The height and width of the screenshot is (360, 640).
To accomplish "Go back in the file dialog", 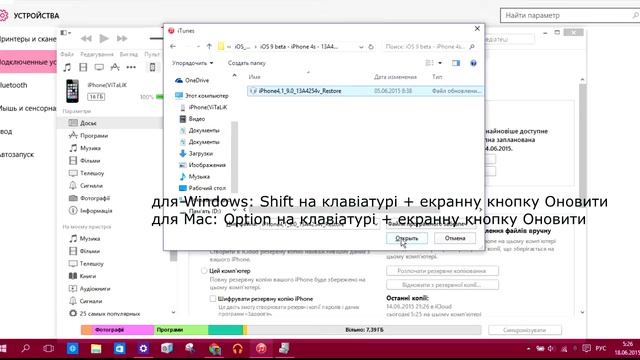I will (173, 47).
